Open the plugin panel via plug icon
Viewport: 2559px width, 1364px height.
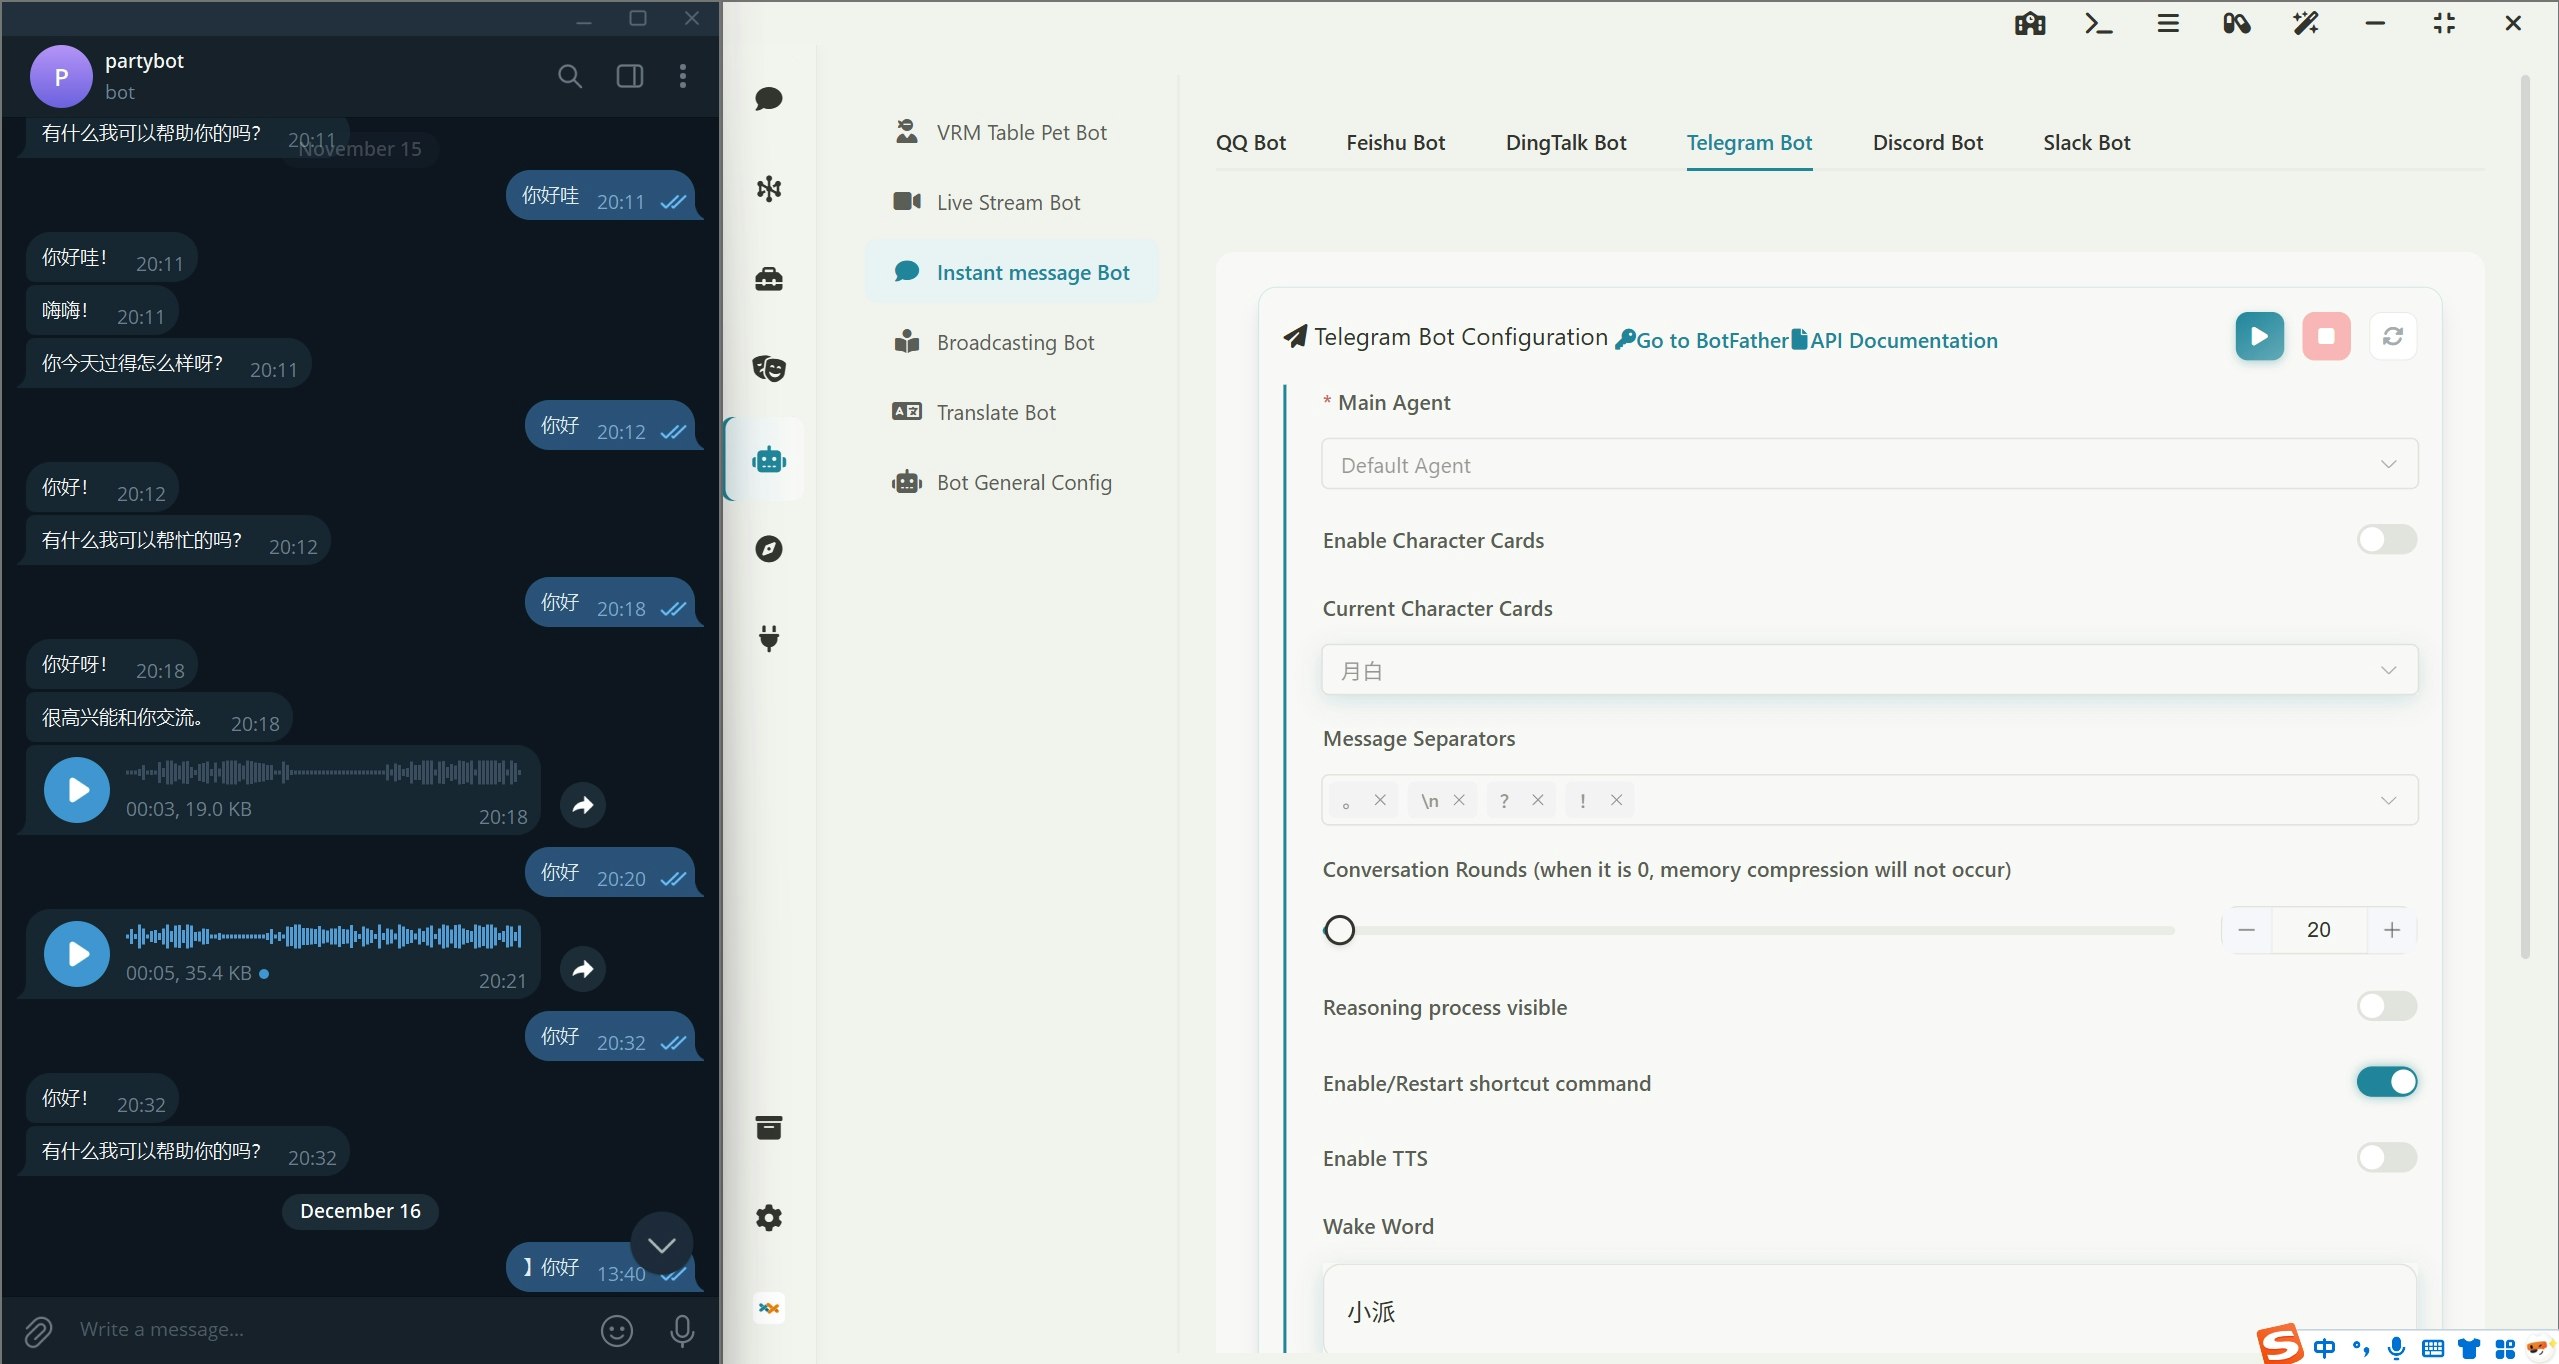coord(768,639)
